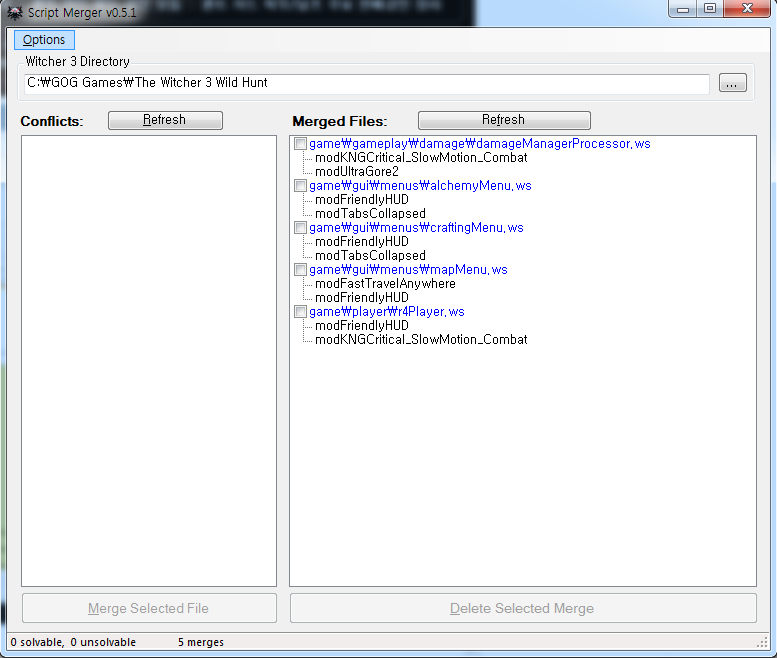The image size is (777, 658).
Task: Refresh the Conflicts list
Action: coord(165,120)
